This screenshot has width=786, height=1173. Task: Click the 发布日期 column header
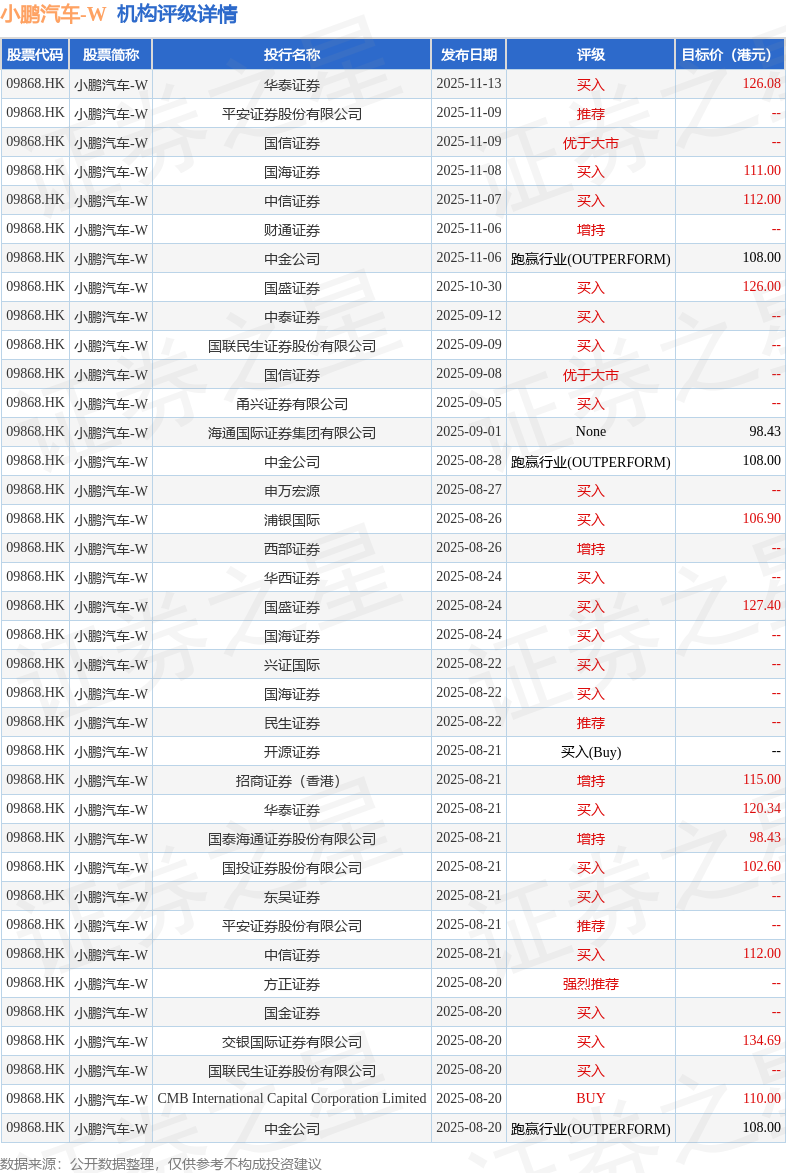pyautogui.click(x=469, y=55)
